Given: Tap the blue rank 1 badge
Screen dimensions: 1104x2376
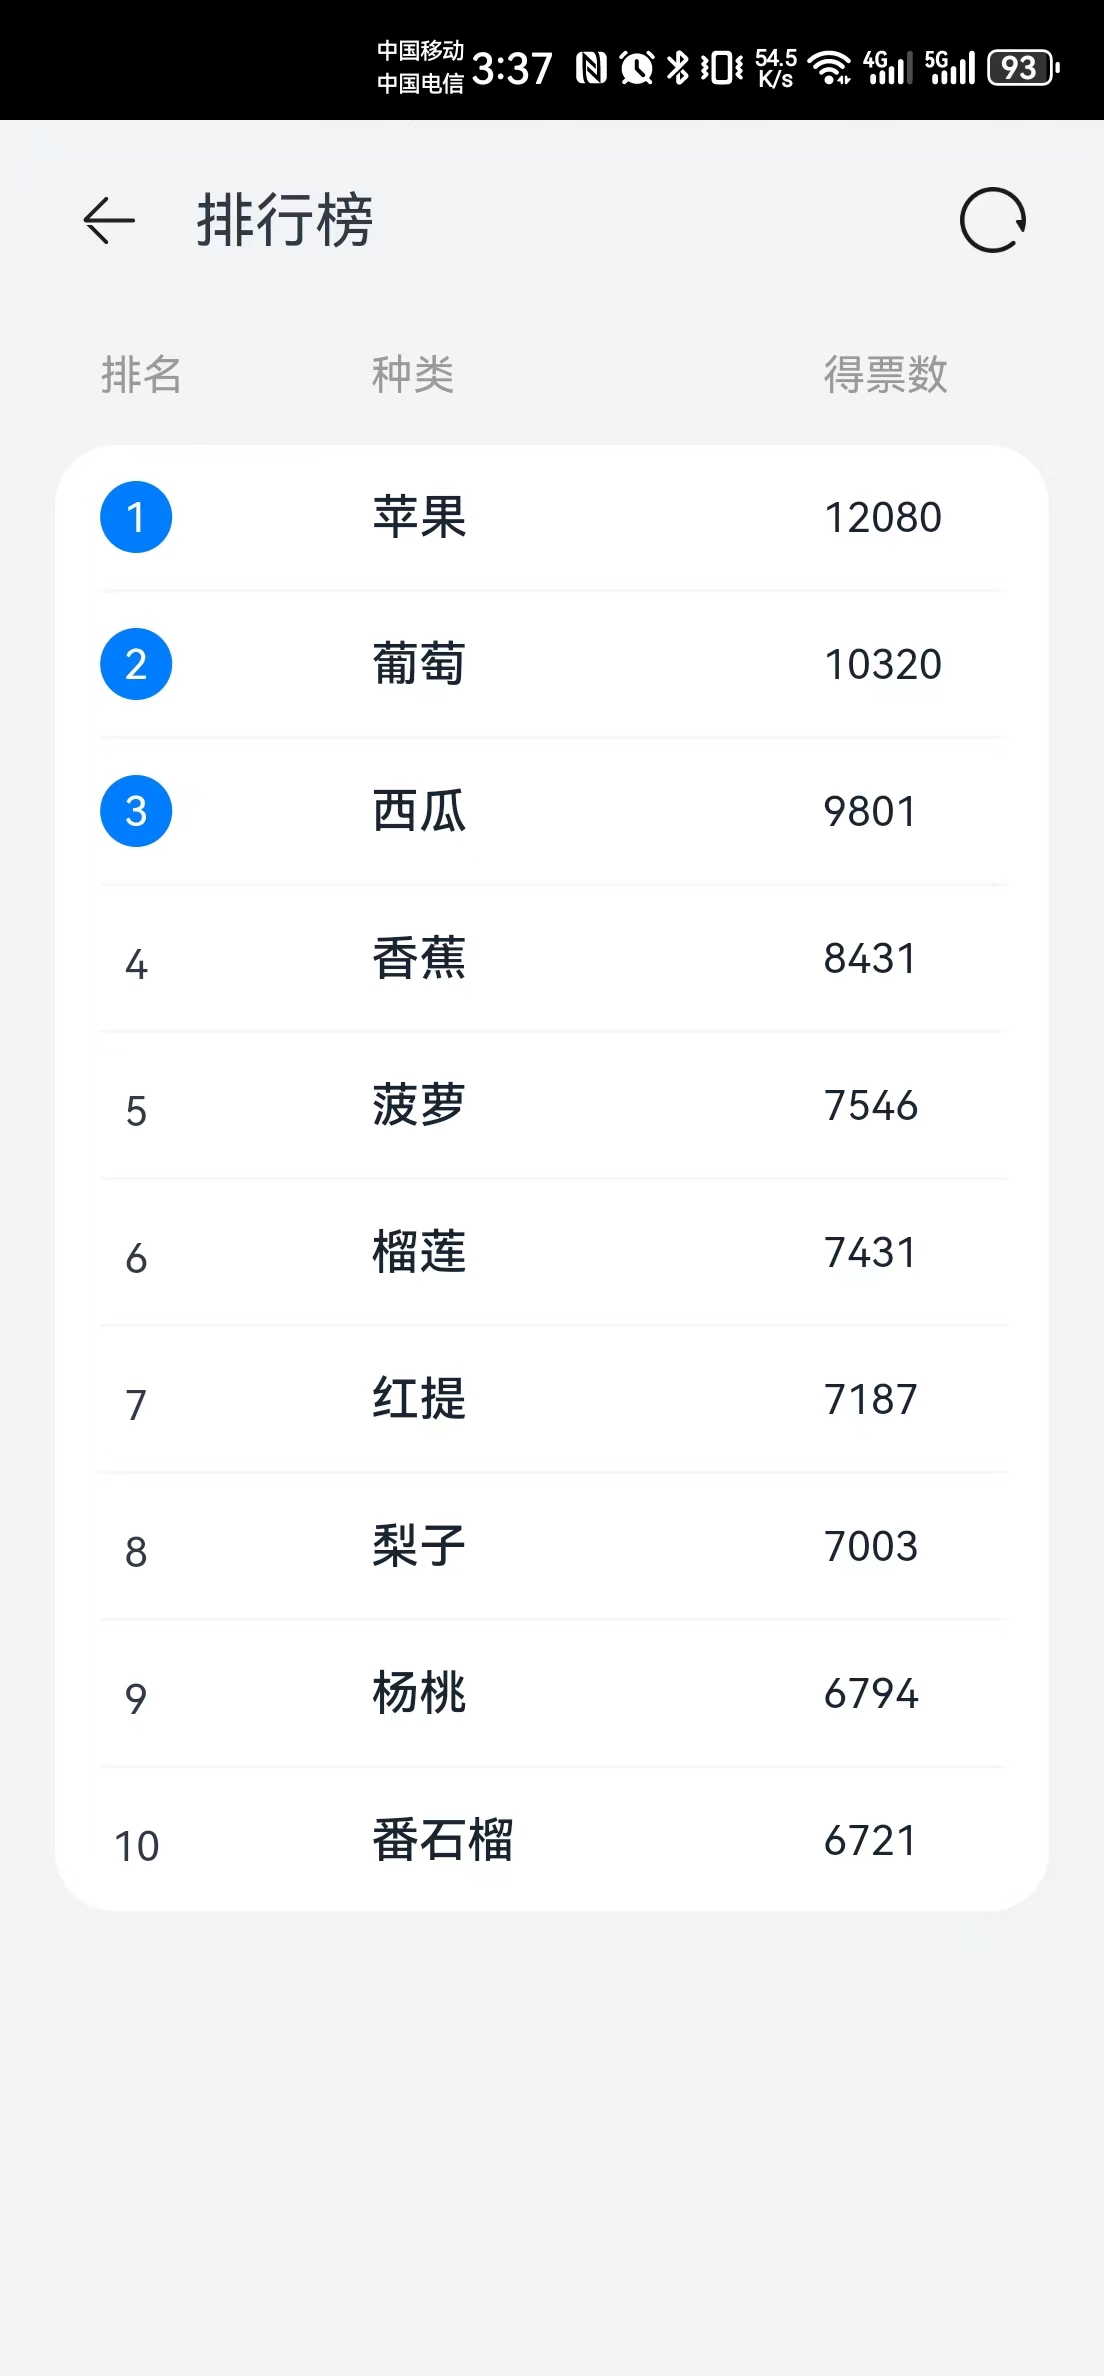Looking at the screenshot, I should [136, 517].
